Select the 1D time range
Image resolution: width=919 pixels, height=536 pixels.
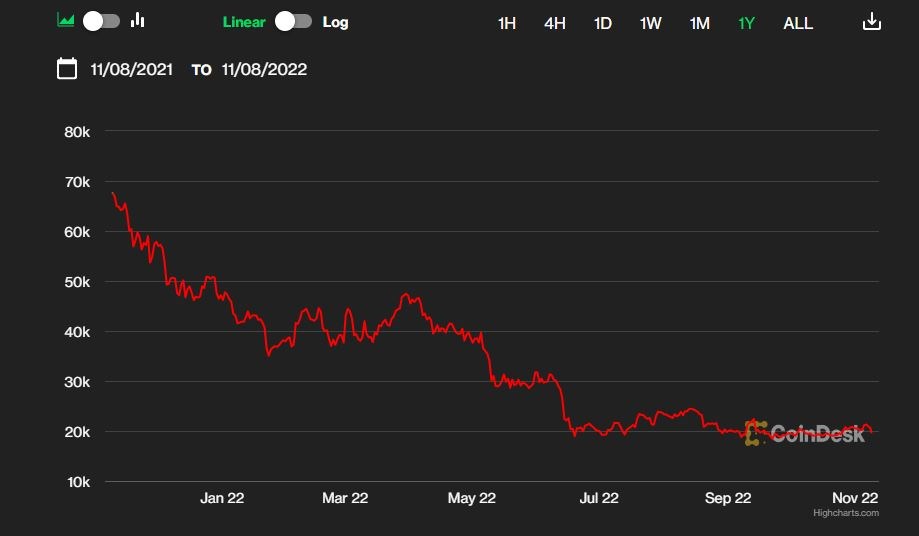point(603,23)
